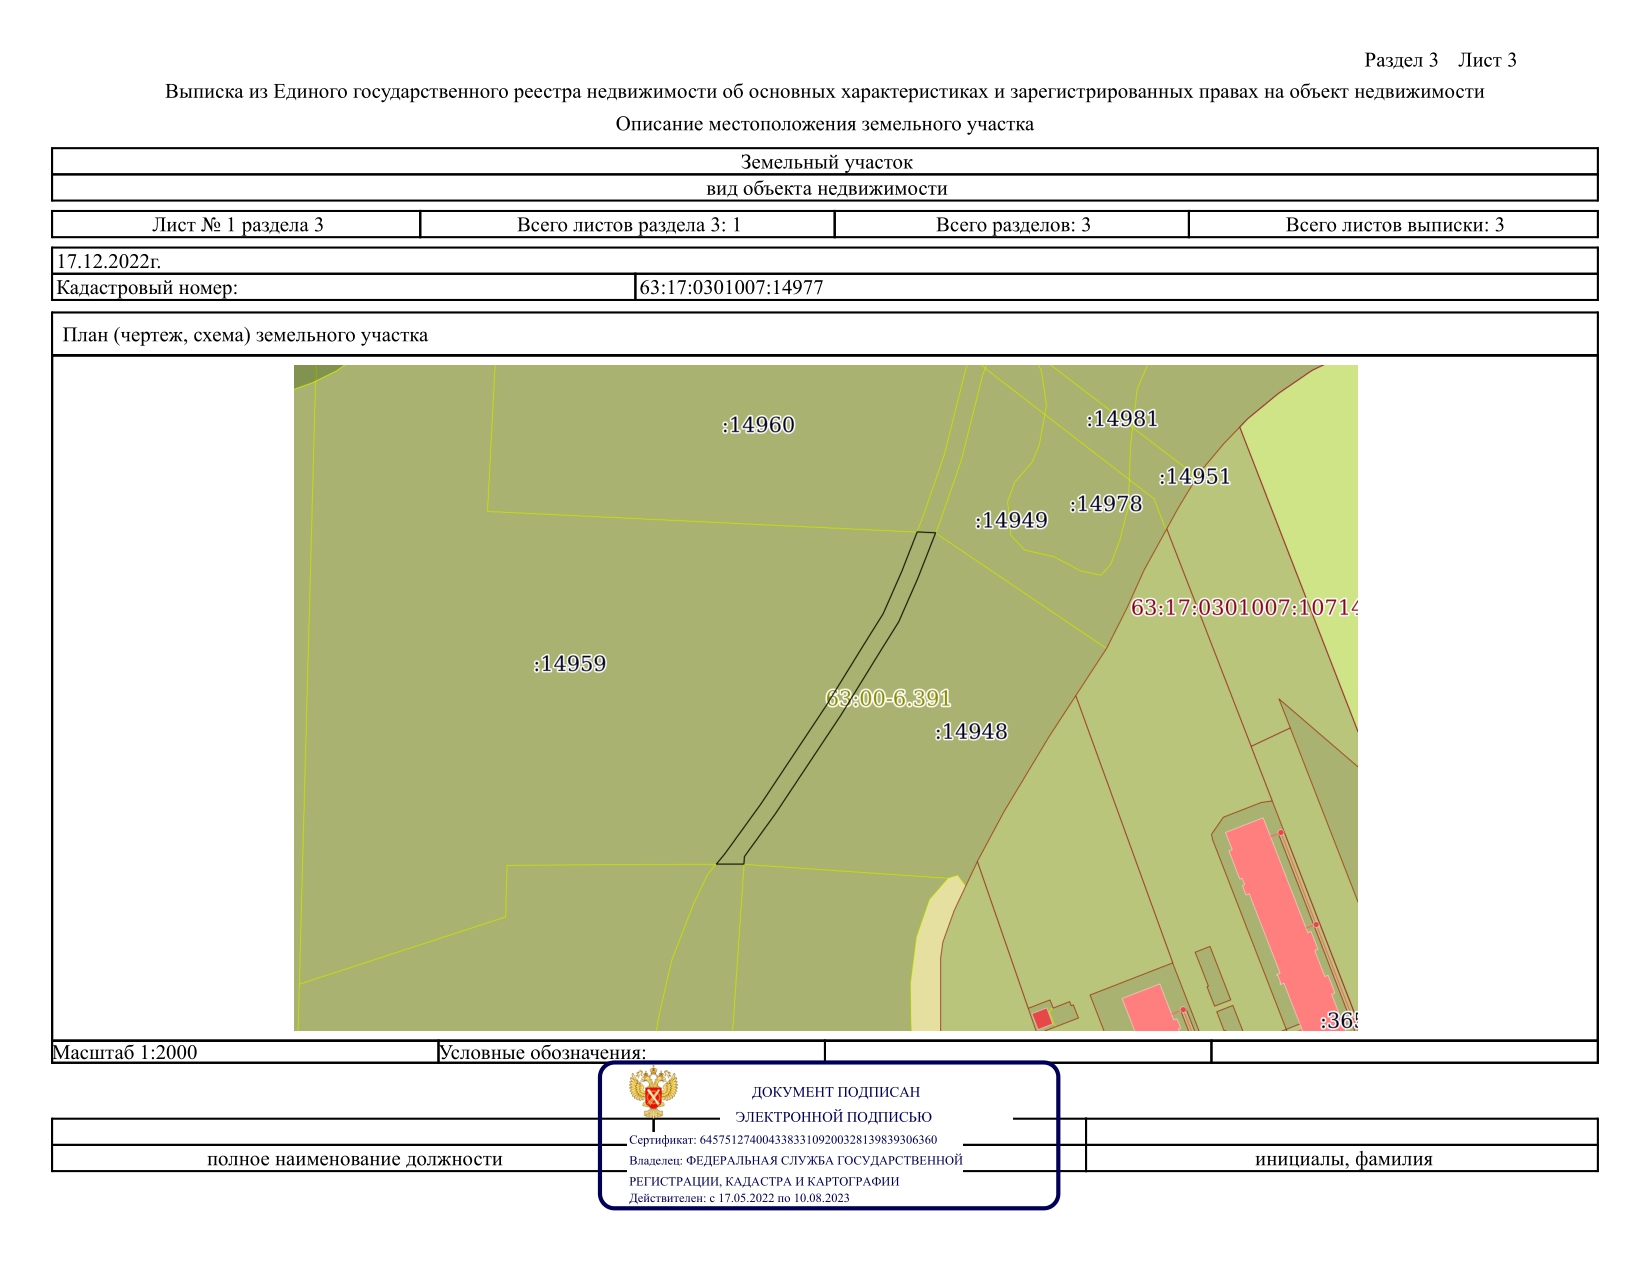
Task: Click the date 17.12.2022г.
Action: (109, 262)
